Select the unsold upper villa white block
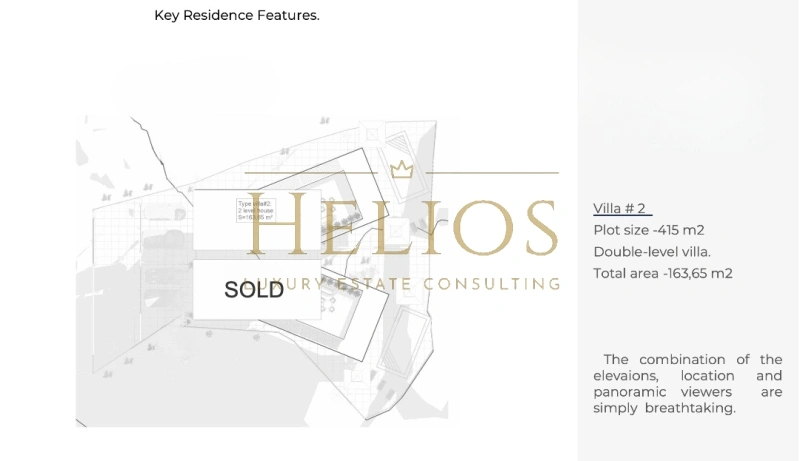 tap(257, 219)
